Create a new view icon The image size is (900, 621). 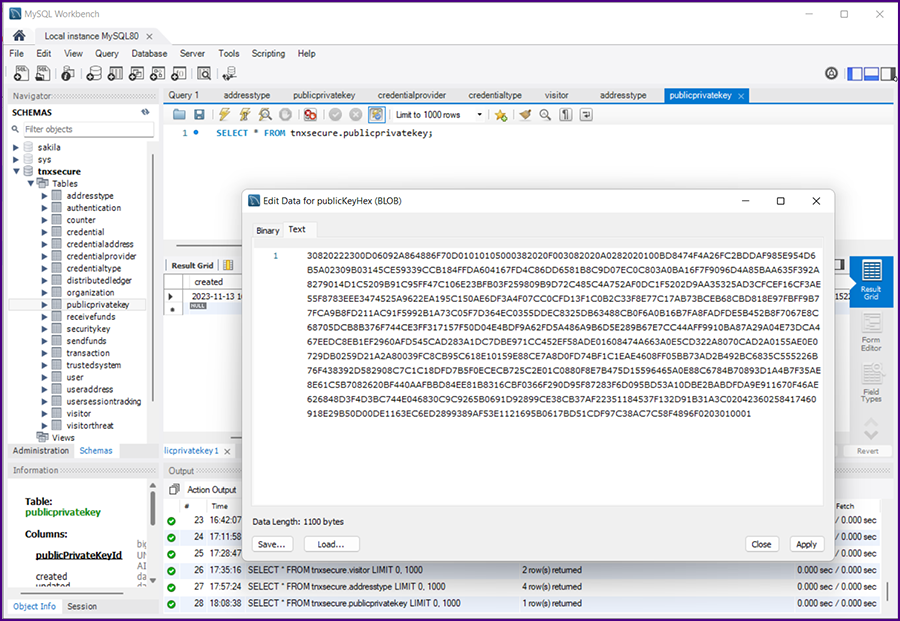(137, 73)
